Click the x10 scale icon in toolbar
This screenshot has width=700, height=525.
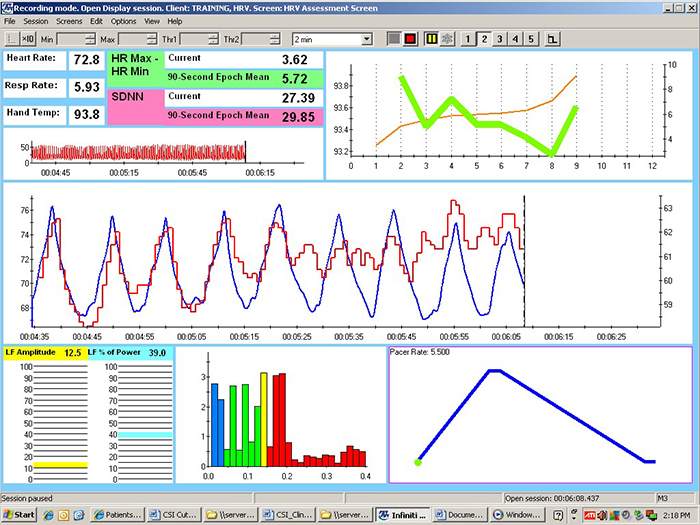click(x=28, y=38)
